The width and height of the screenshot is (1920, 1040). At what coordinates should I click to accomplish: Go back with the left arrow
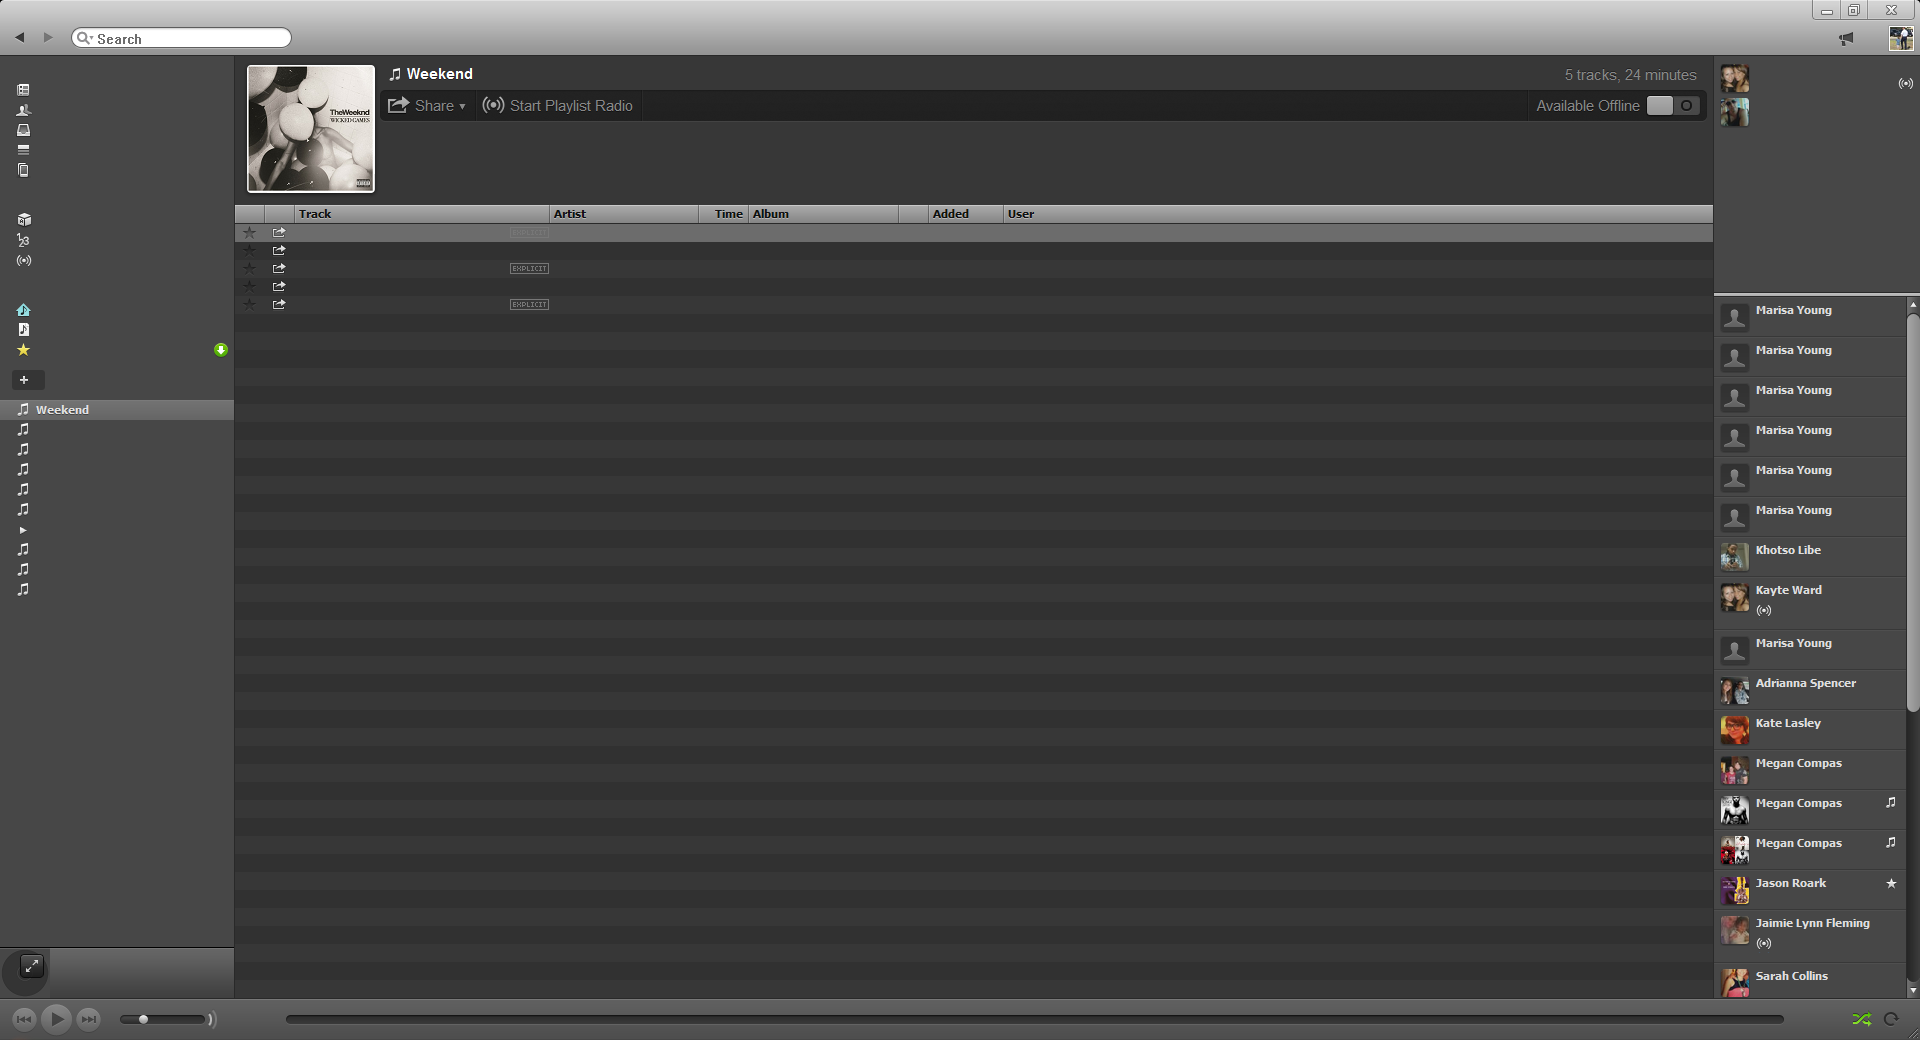point(19,38)
